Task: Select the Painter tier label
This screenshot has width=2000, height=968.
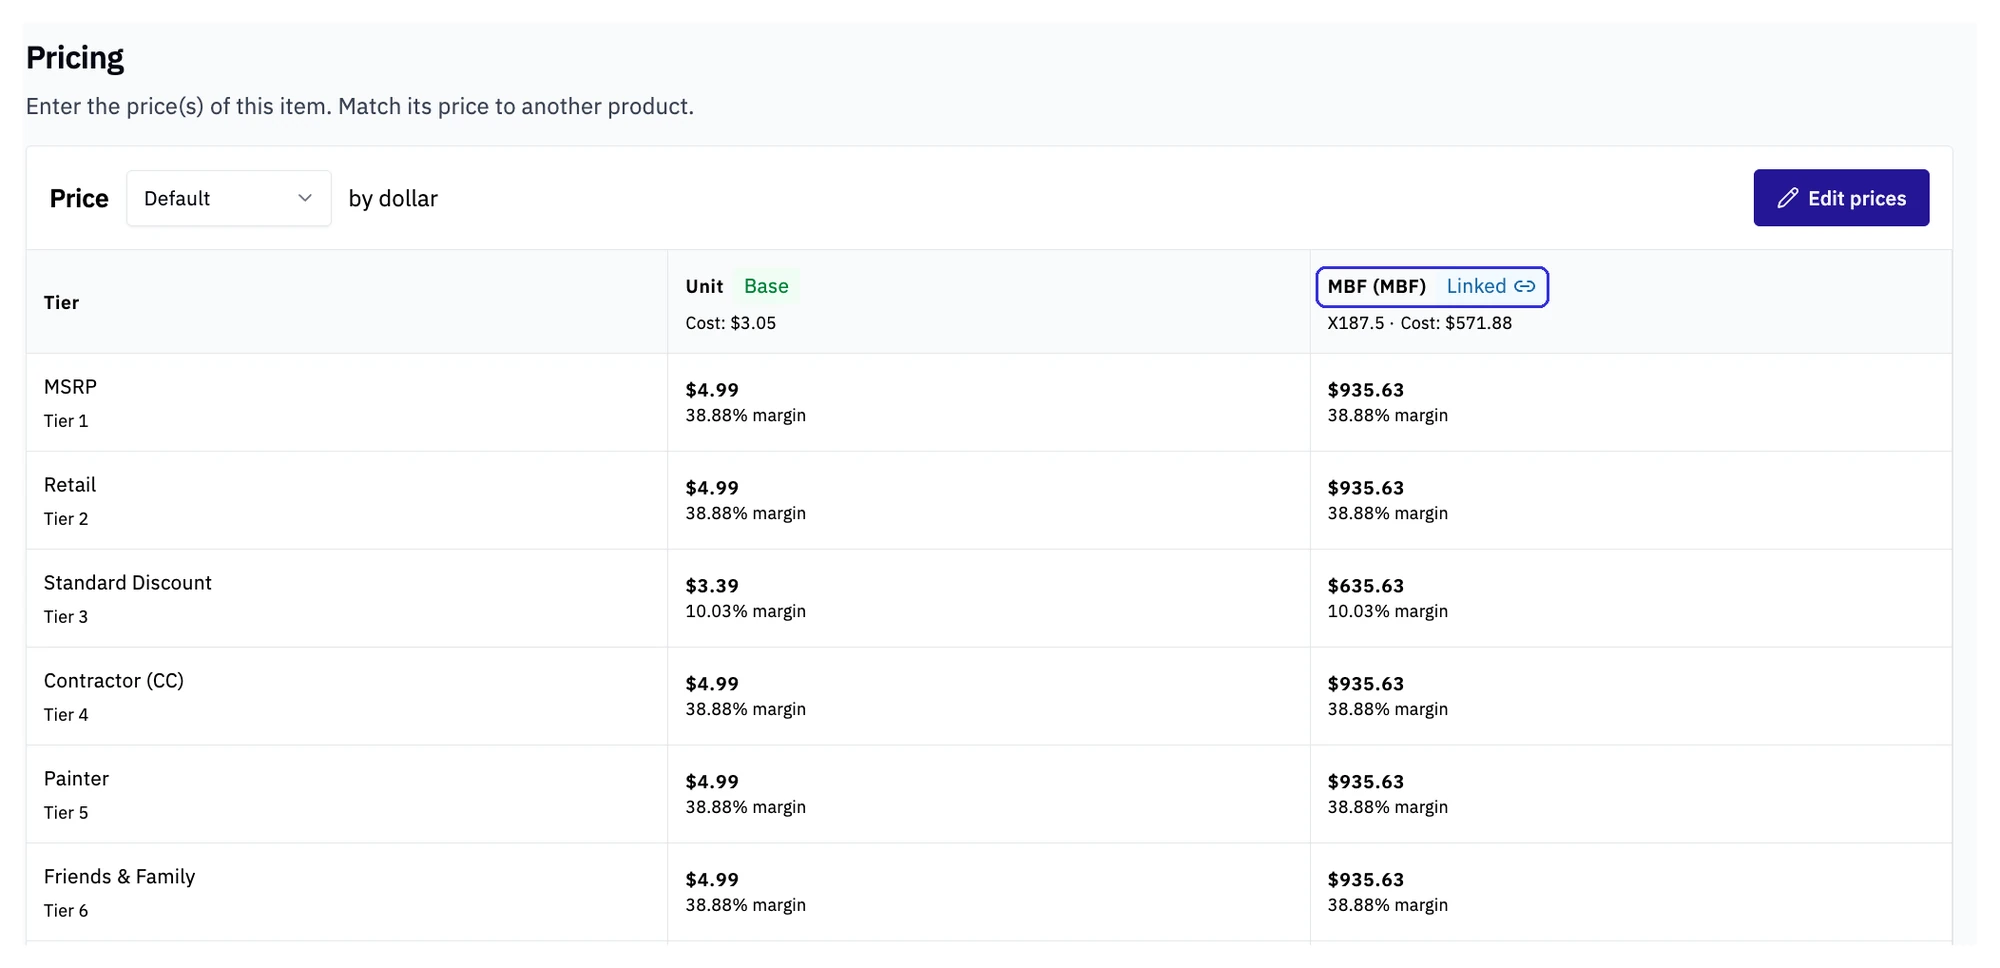Action: (x=76, y=779)
